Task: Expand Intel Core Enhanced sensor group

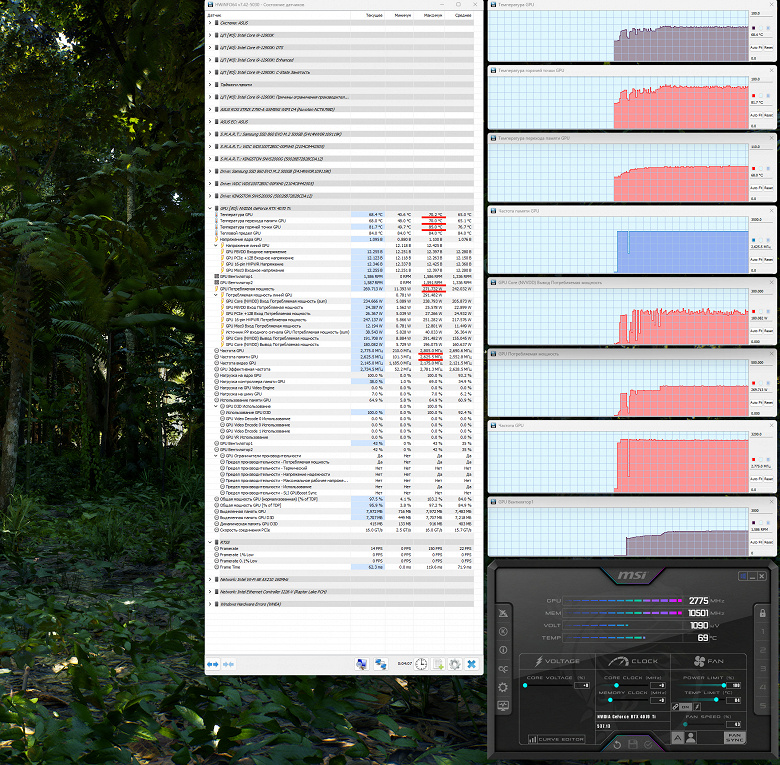Action: coord(210,60)
